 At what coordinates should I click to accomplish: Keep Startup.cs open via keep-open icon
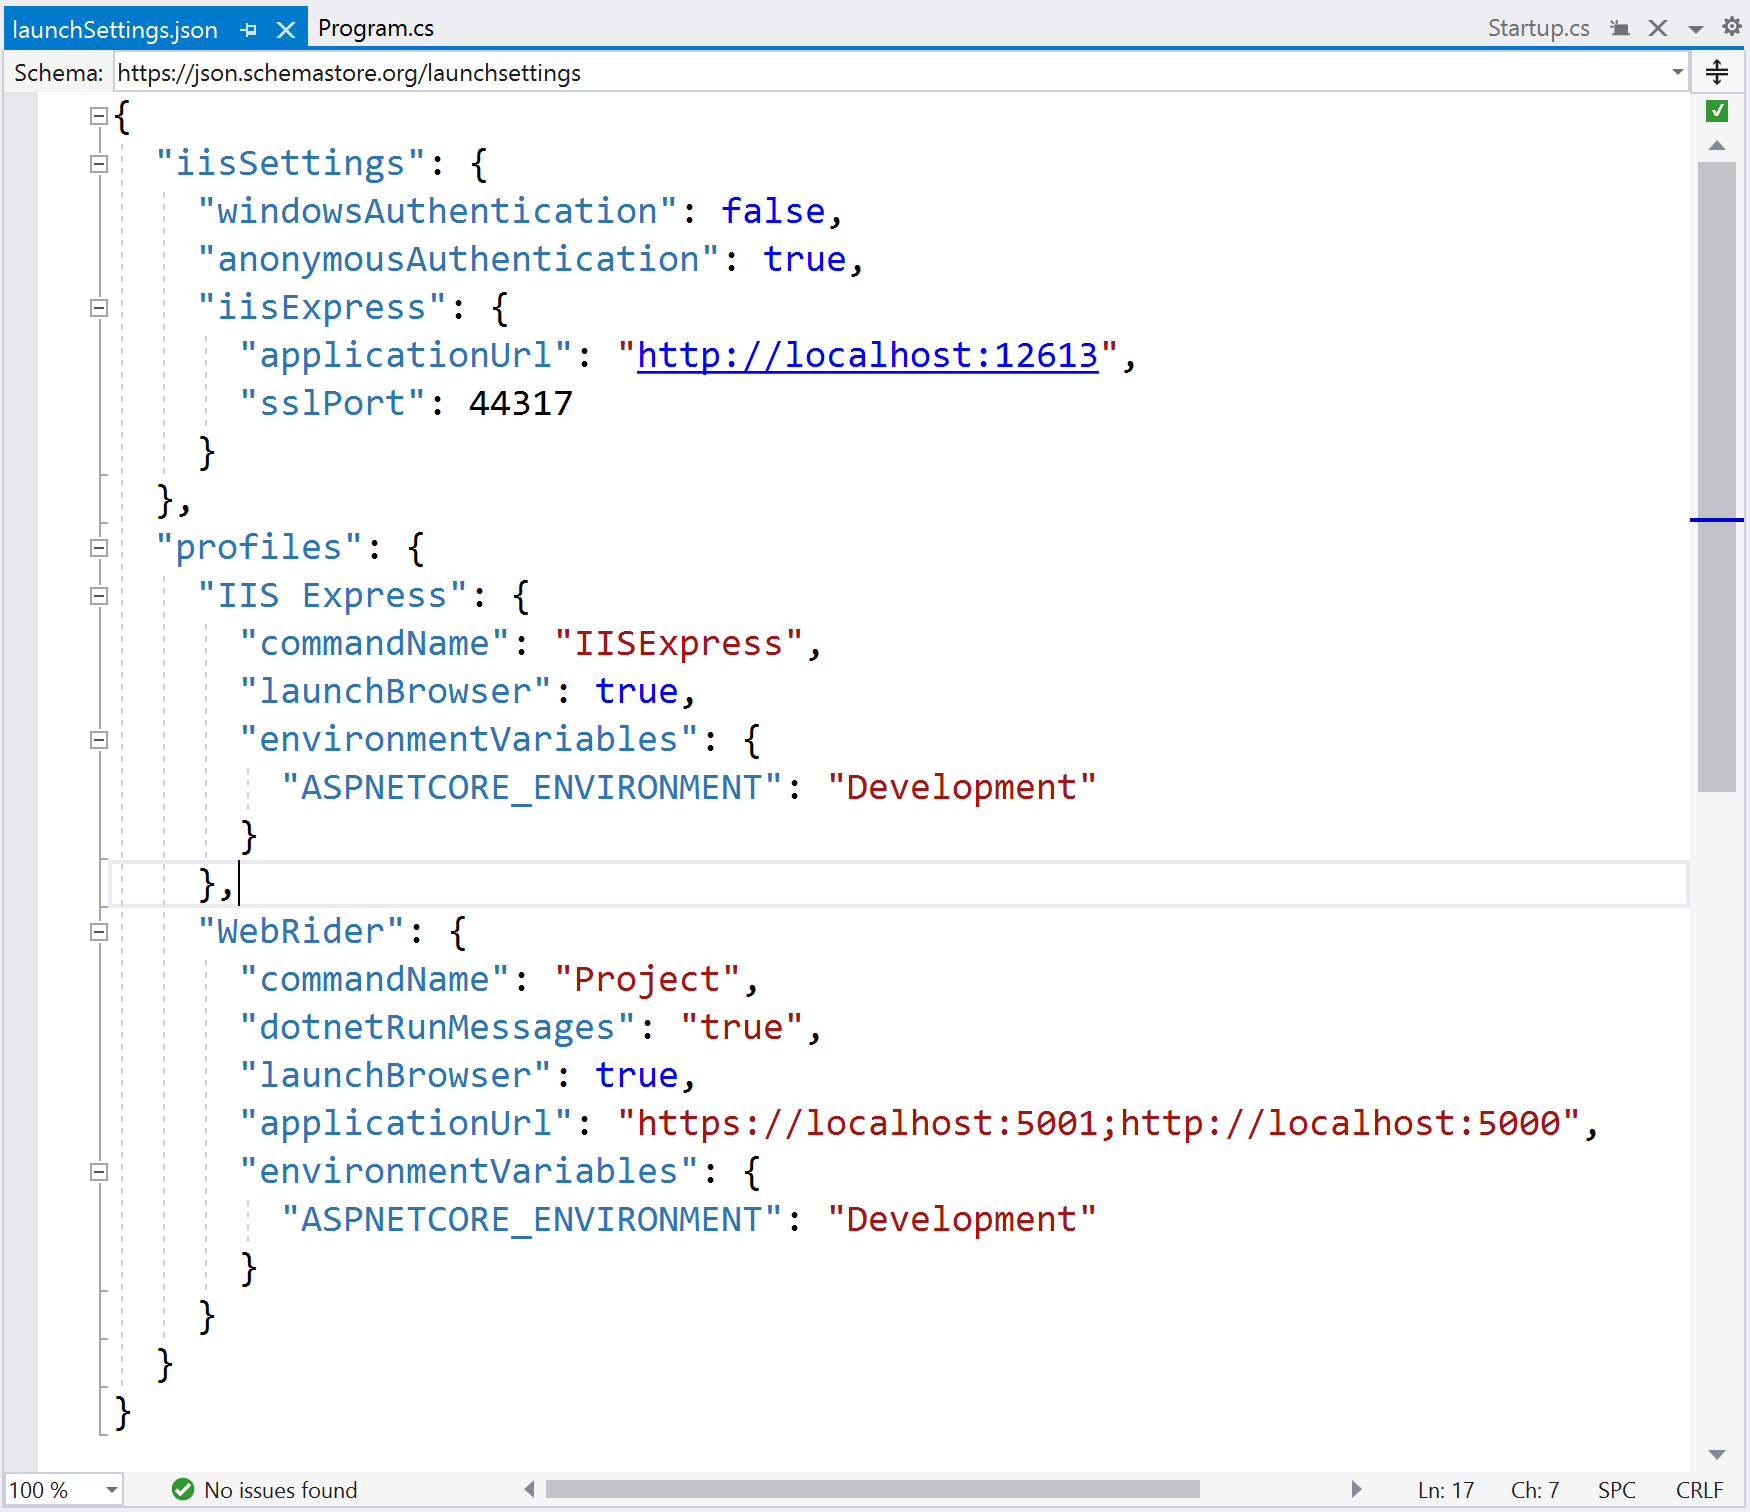pyautogui.click(x=1618, y=27)
